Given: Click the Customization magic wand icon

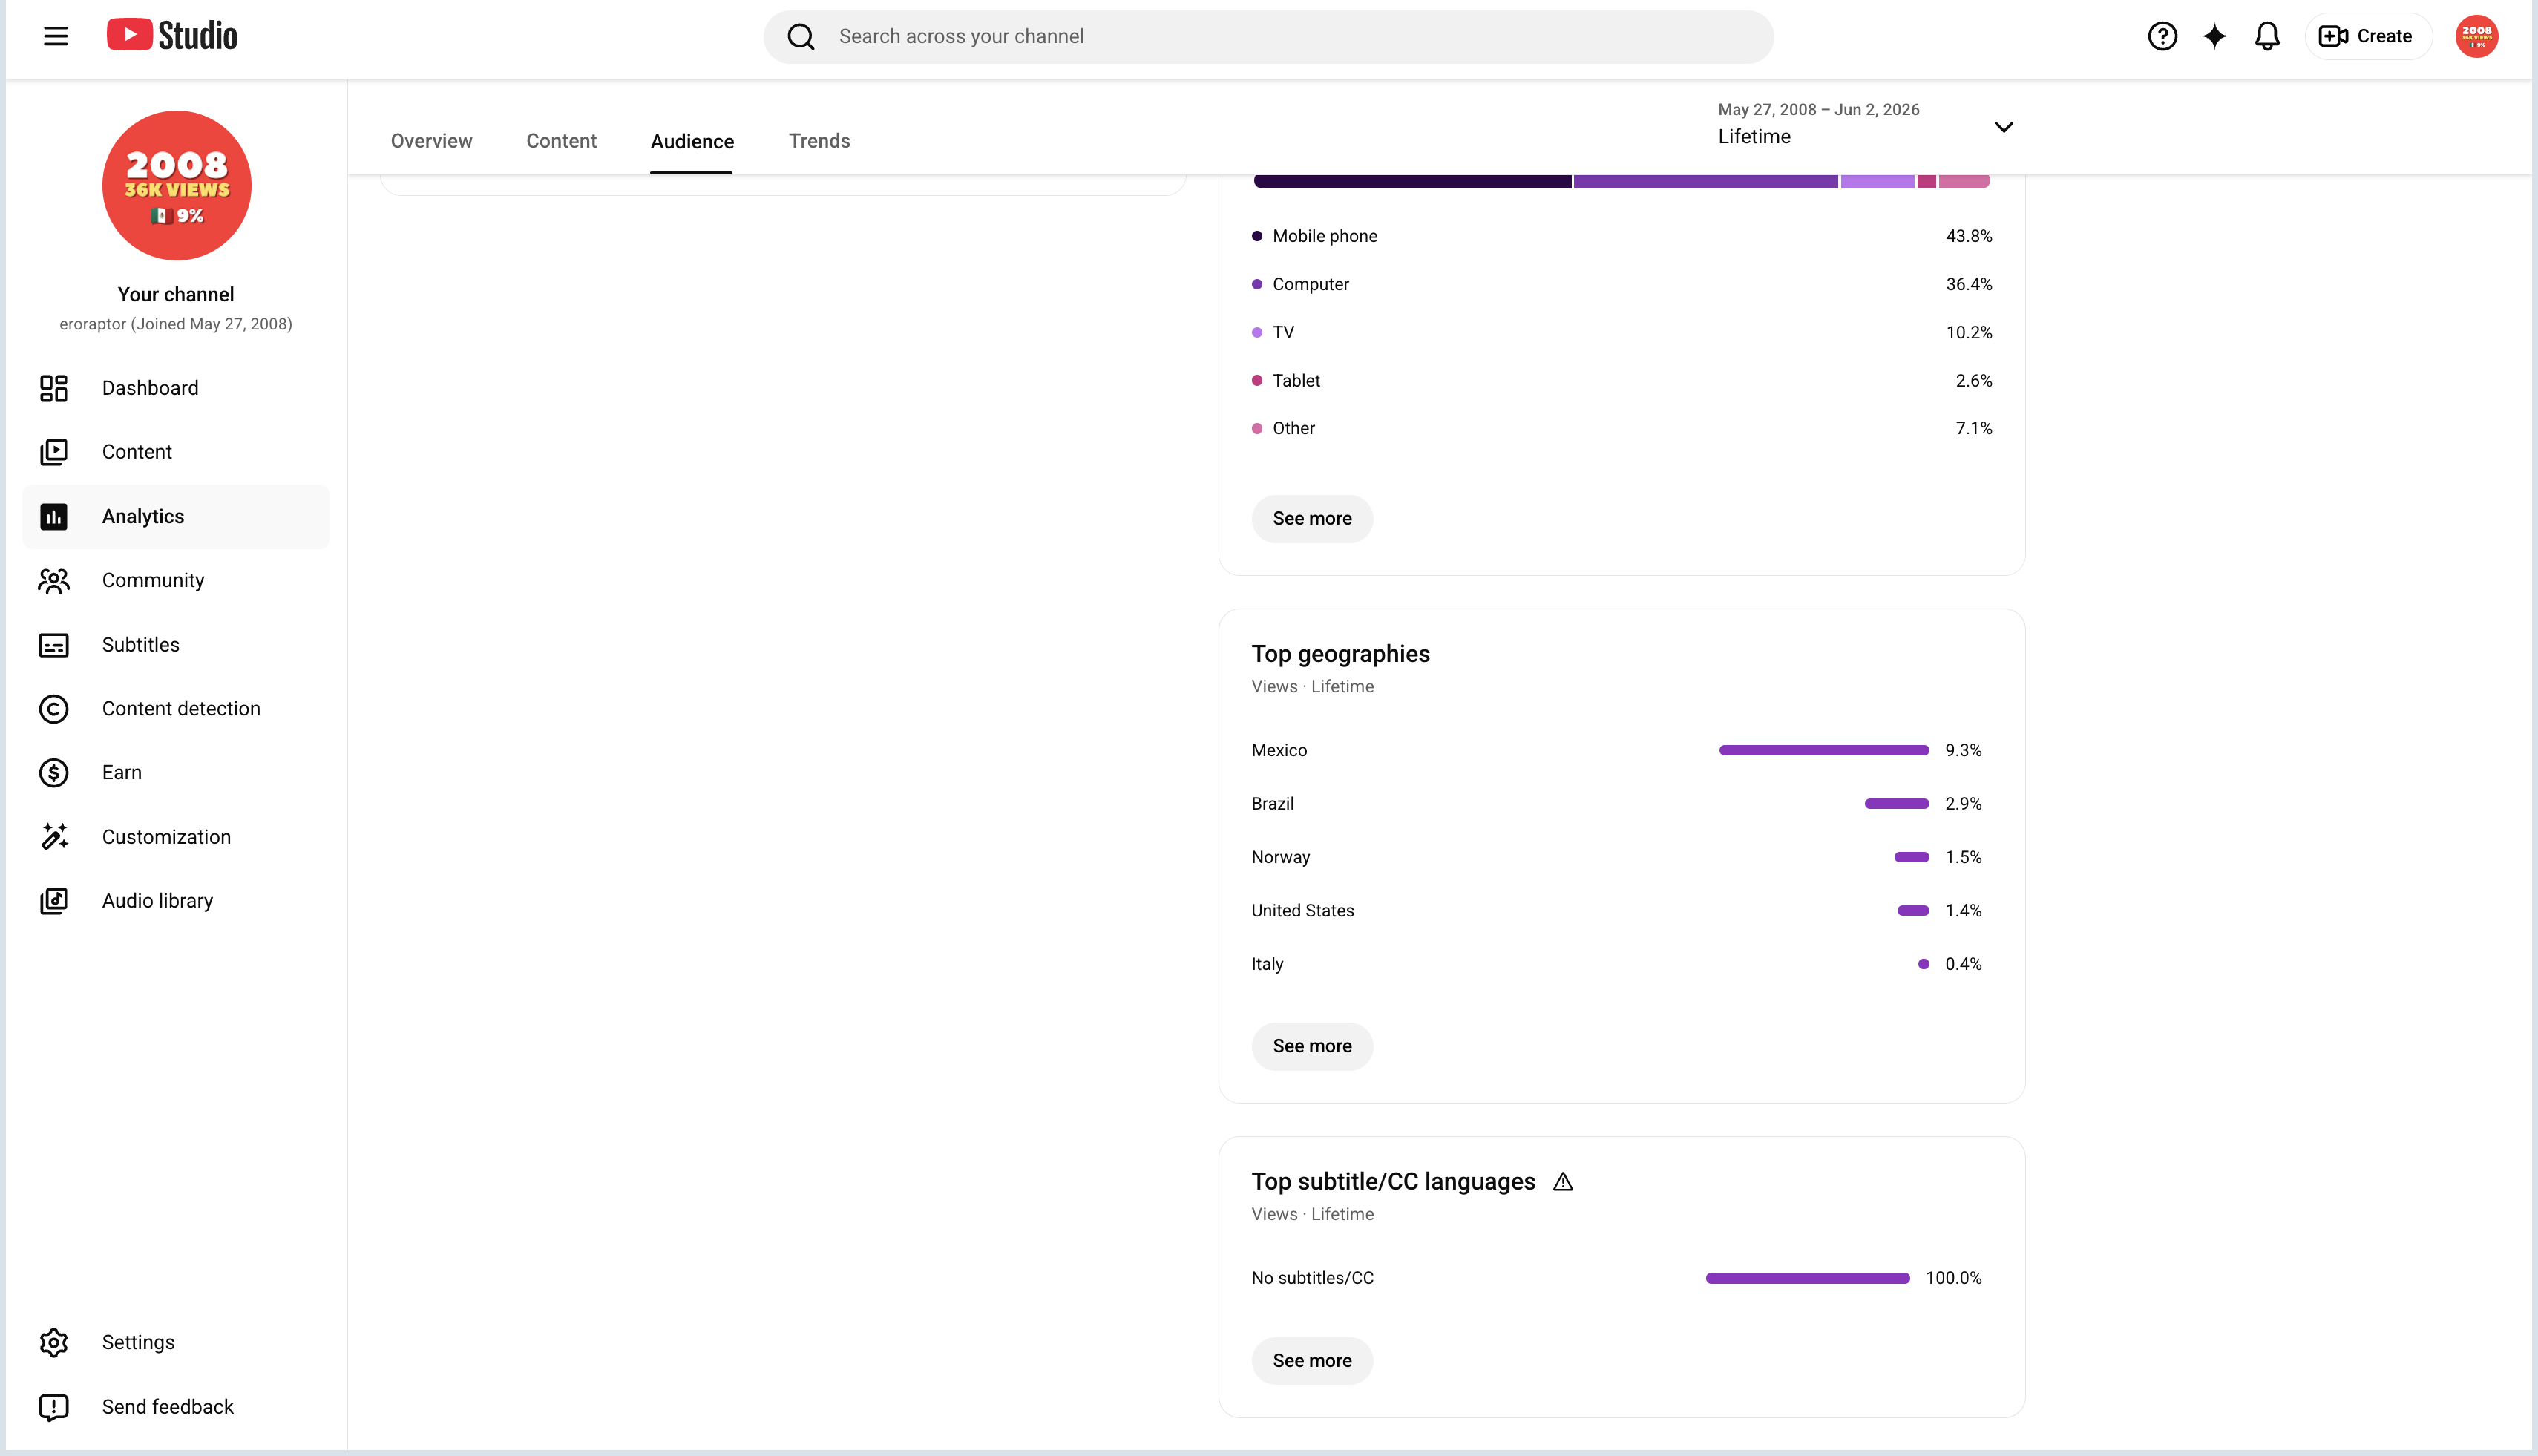Looking at the screenshot, I should pyautogui.click(x=54, y=837).
